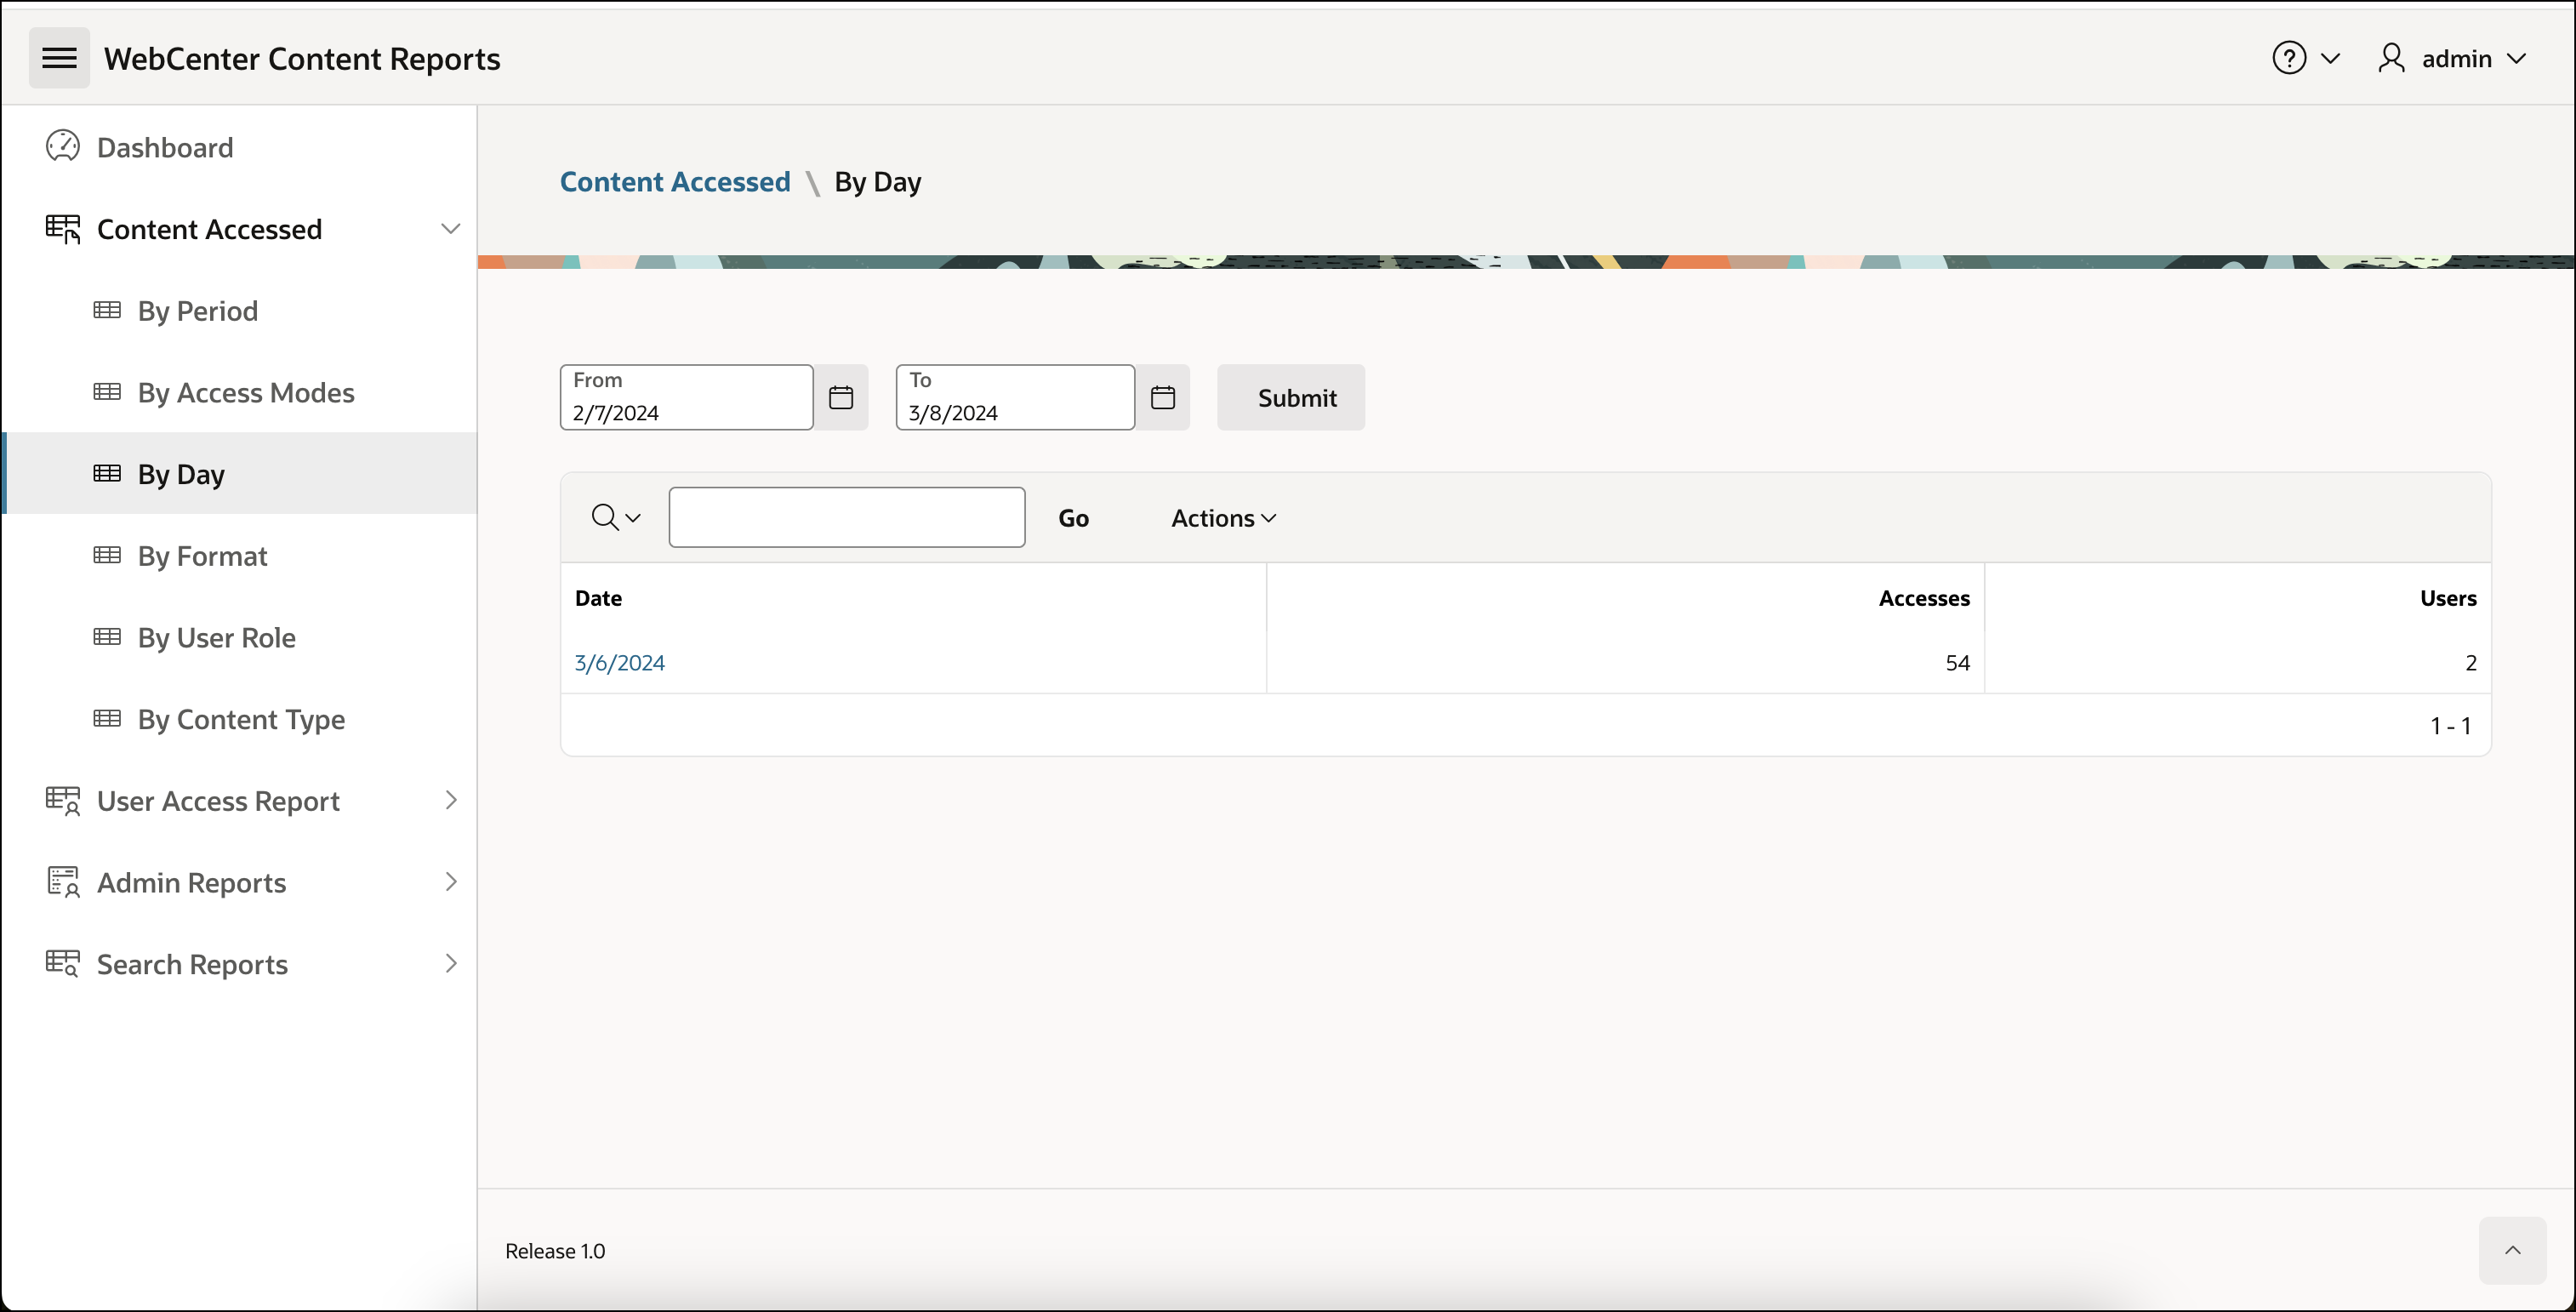Click the Dashboard gauge icon
This screenshot has width=2576, height=1312.
click(63, 146)
